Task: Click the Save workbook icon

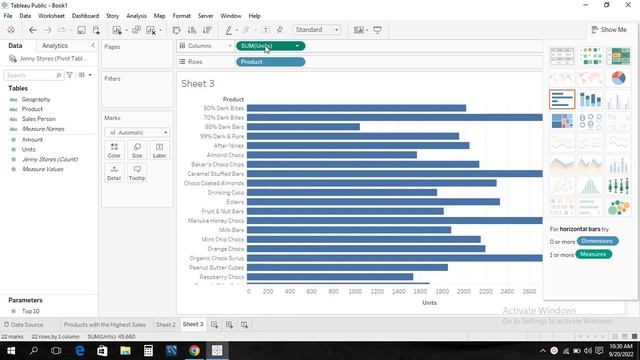Action: click(81, 30)
